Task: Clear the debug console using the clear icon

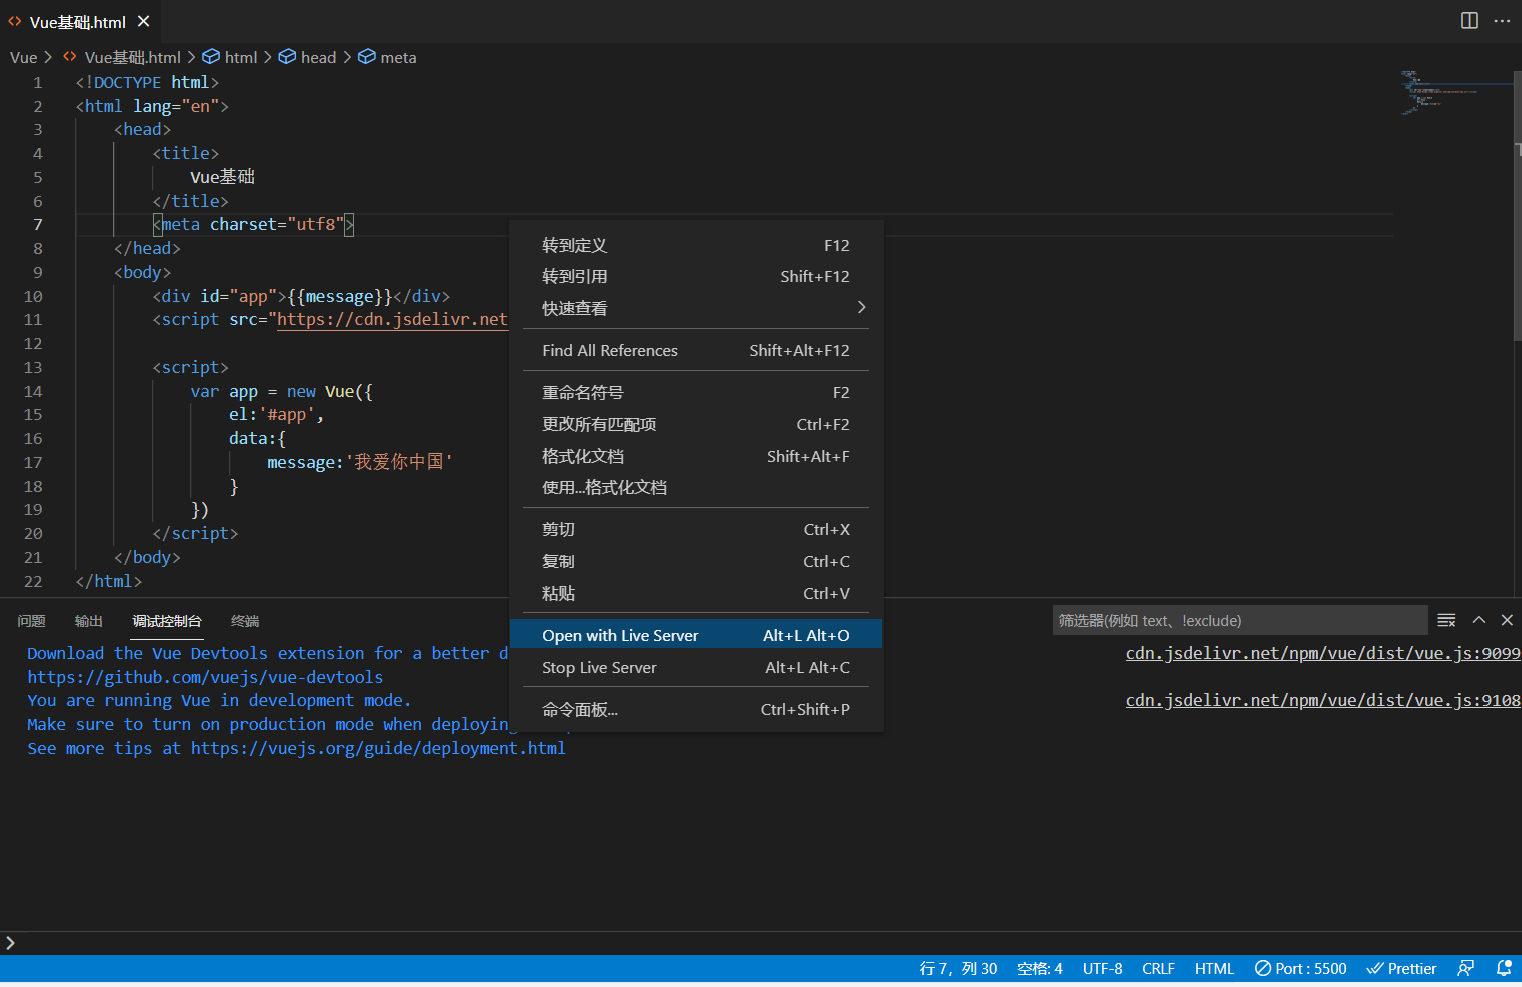Action: point(1446,619)
